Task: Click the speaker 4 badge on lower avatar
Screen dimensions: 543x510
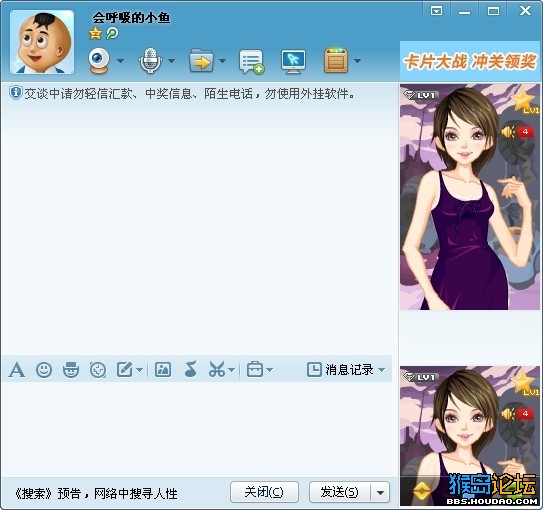Action: pyautogui.click(x=517, y=414)
